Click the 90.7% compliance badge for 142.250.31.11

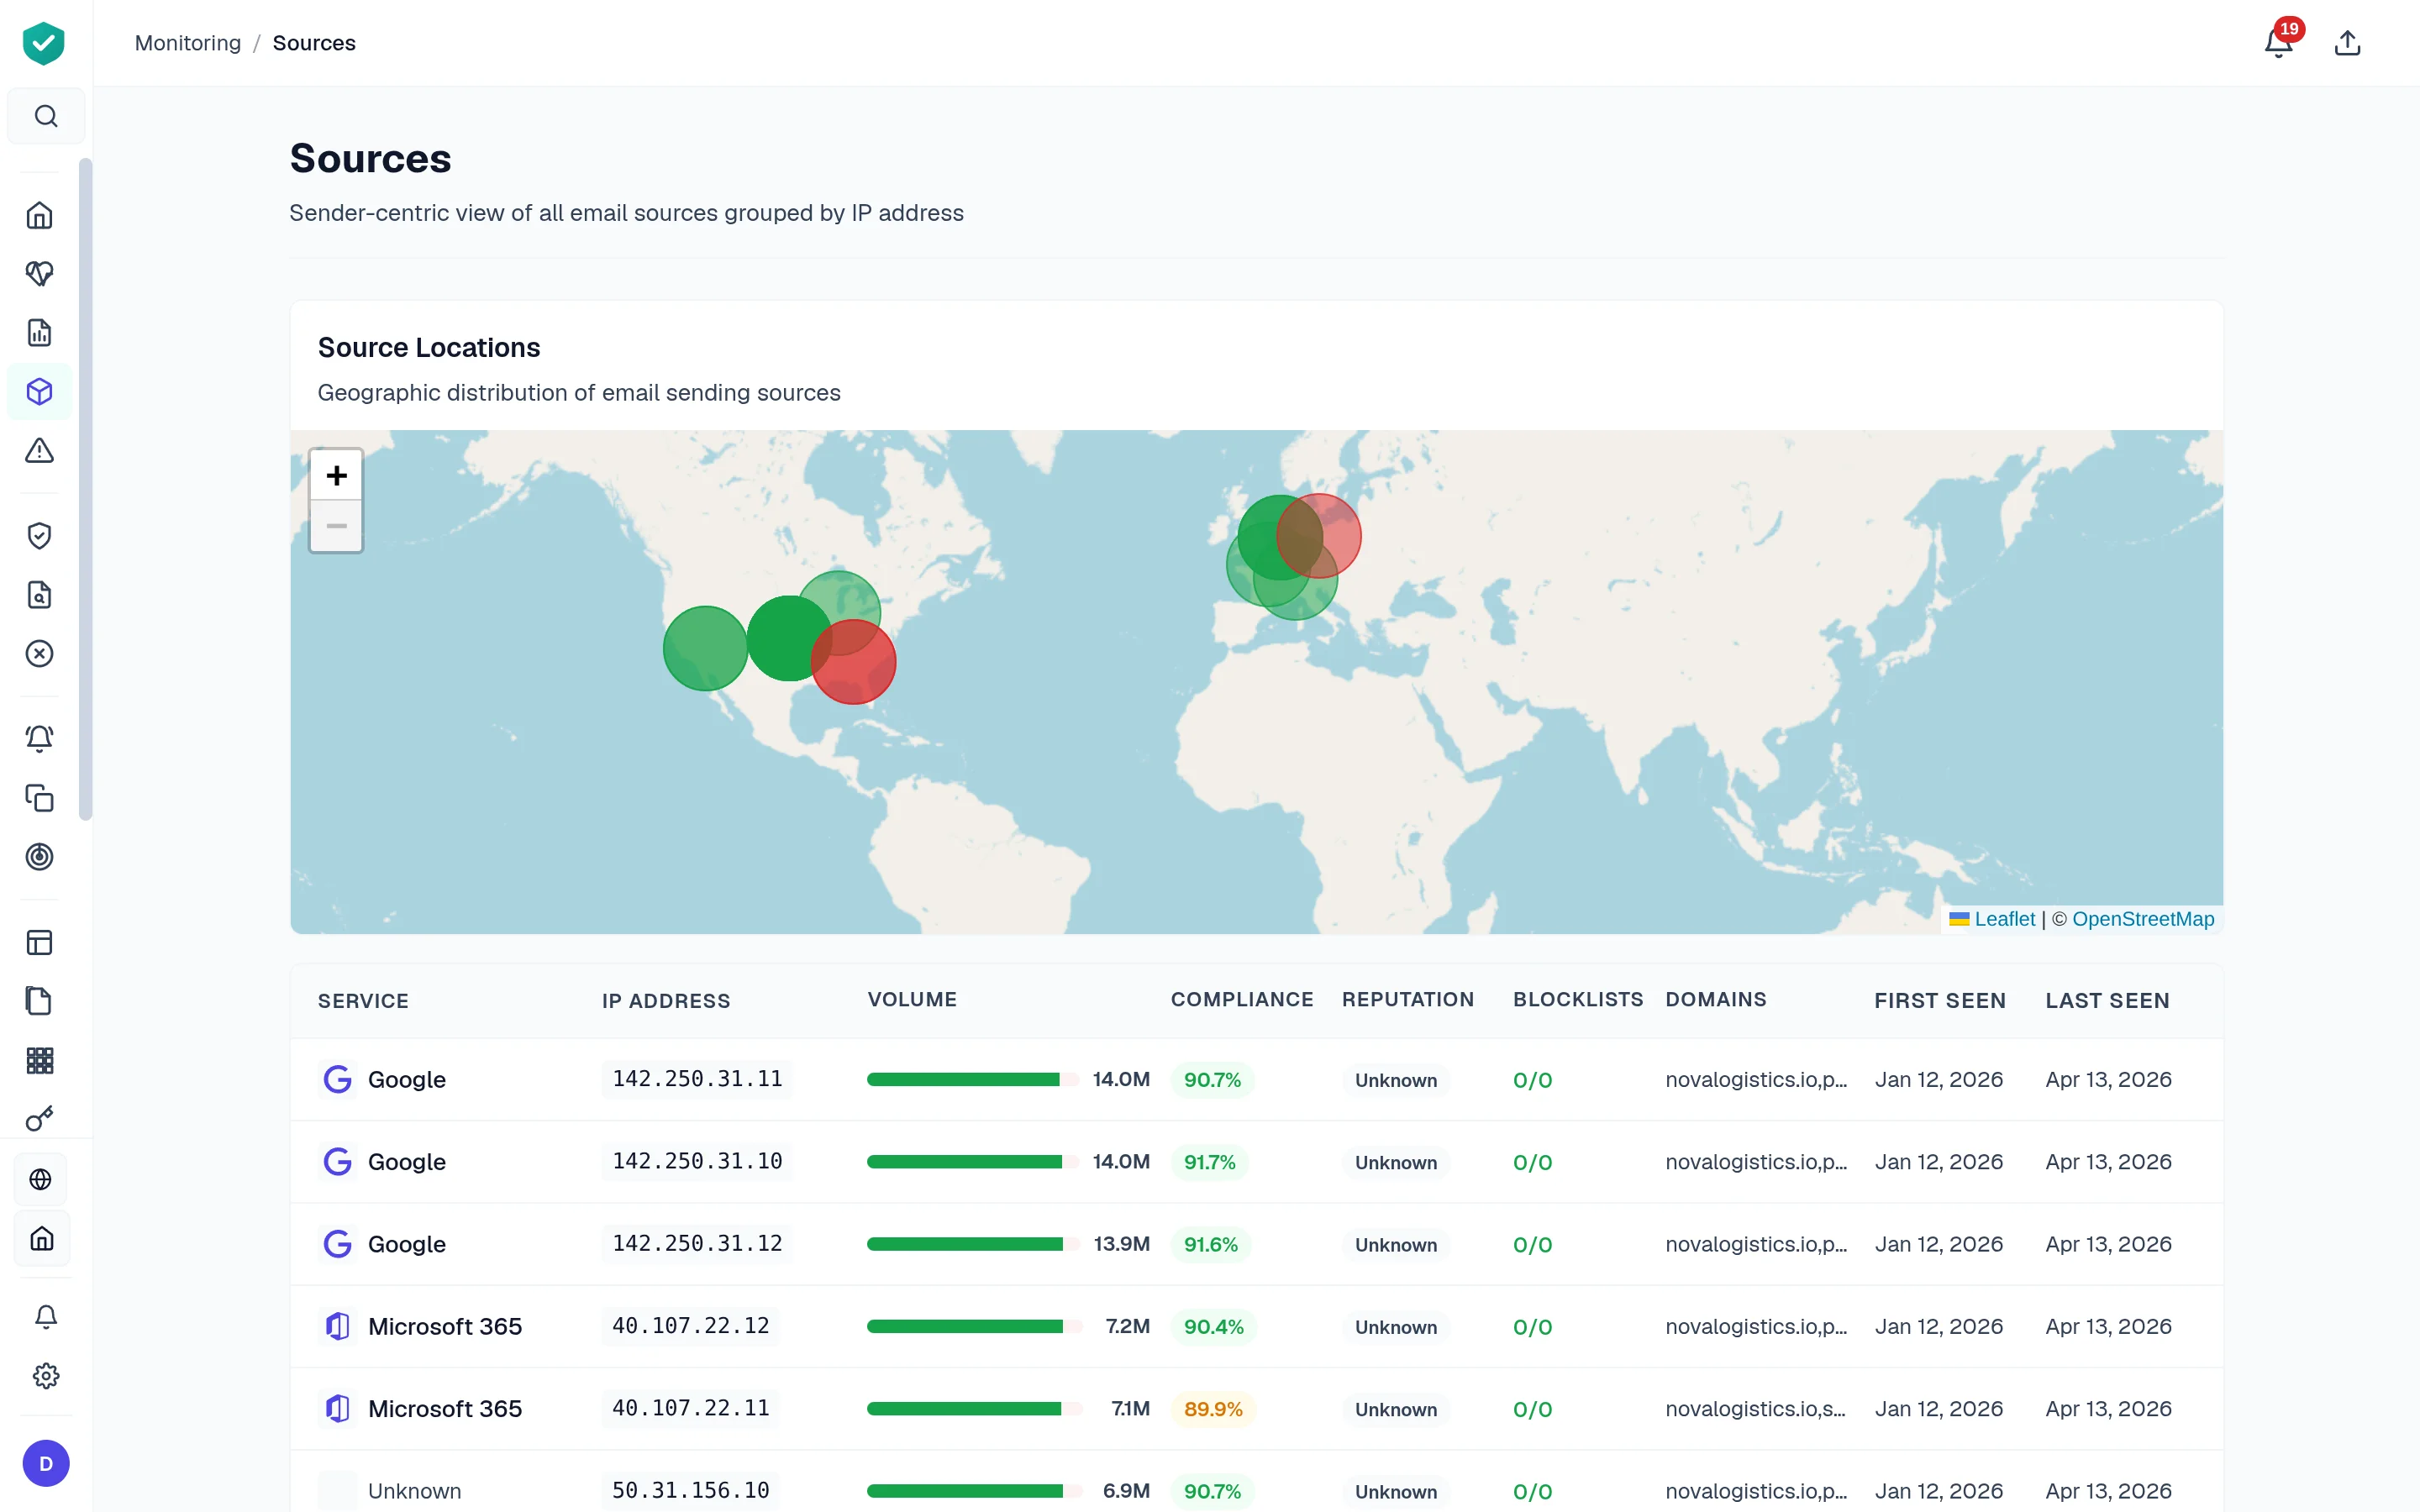point(1212,1079)
